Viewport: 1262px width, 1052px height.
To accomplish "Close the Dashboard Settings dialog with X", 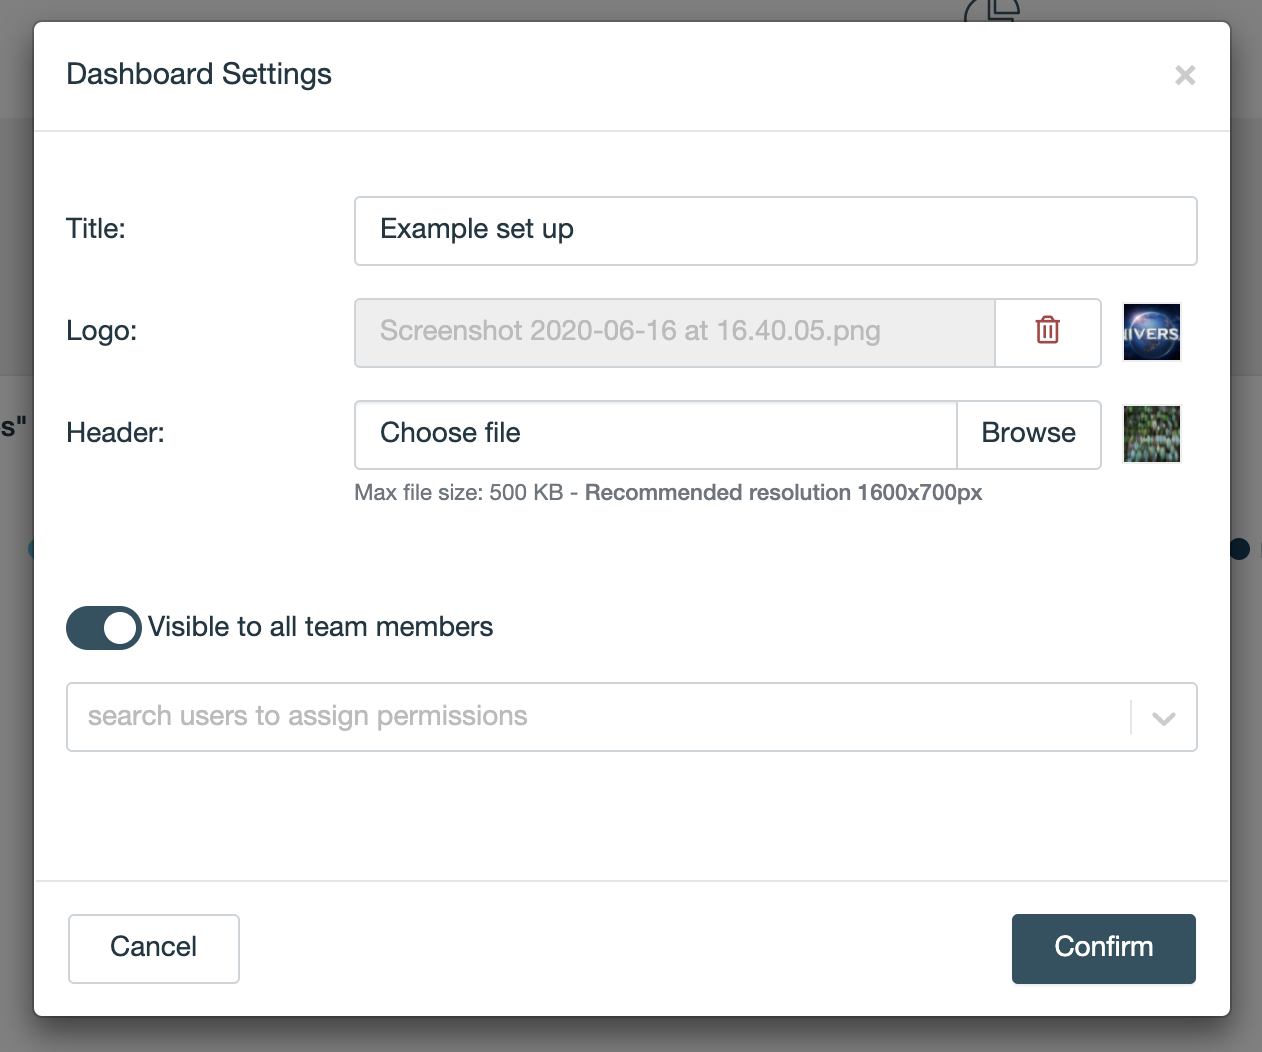I will 1185,75.
